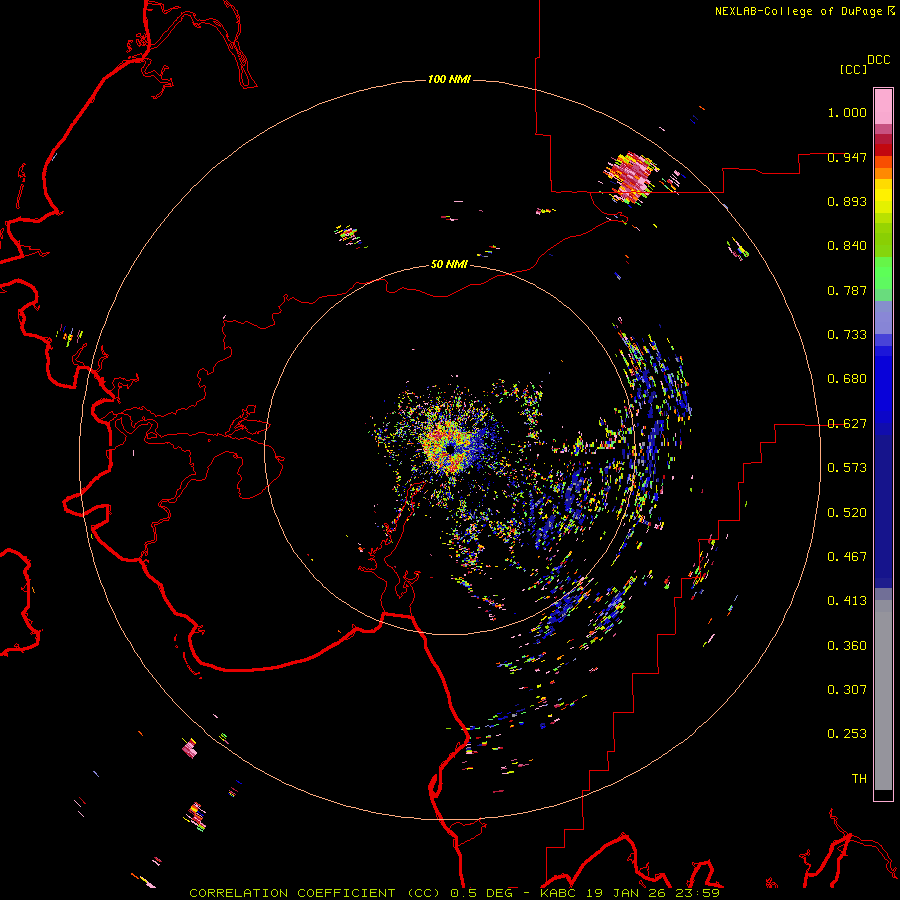
Task: Click the 23:59 timestamp in the caption
Action: [x=697, y=893]
